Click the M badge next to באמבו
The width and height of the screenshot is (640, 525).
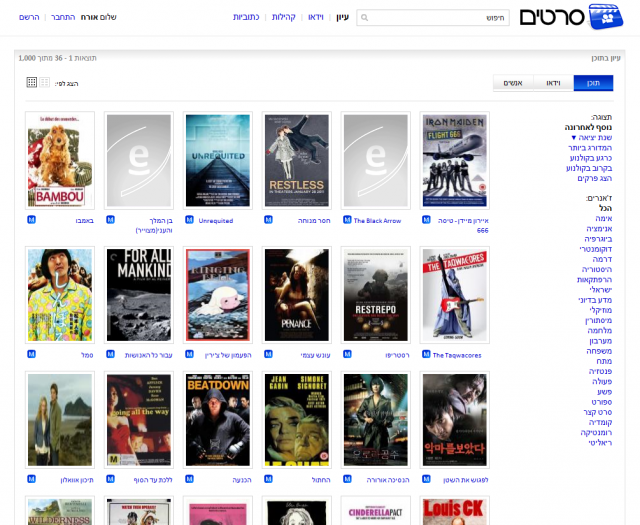(x=31, y=220)
